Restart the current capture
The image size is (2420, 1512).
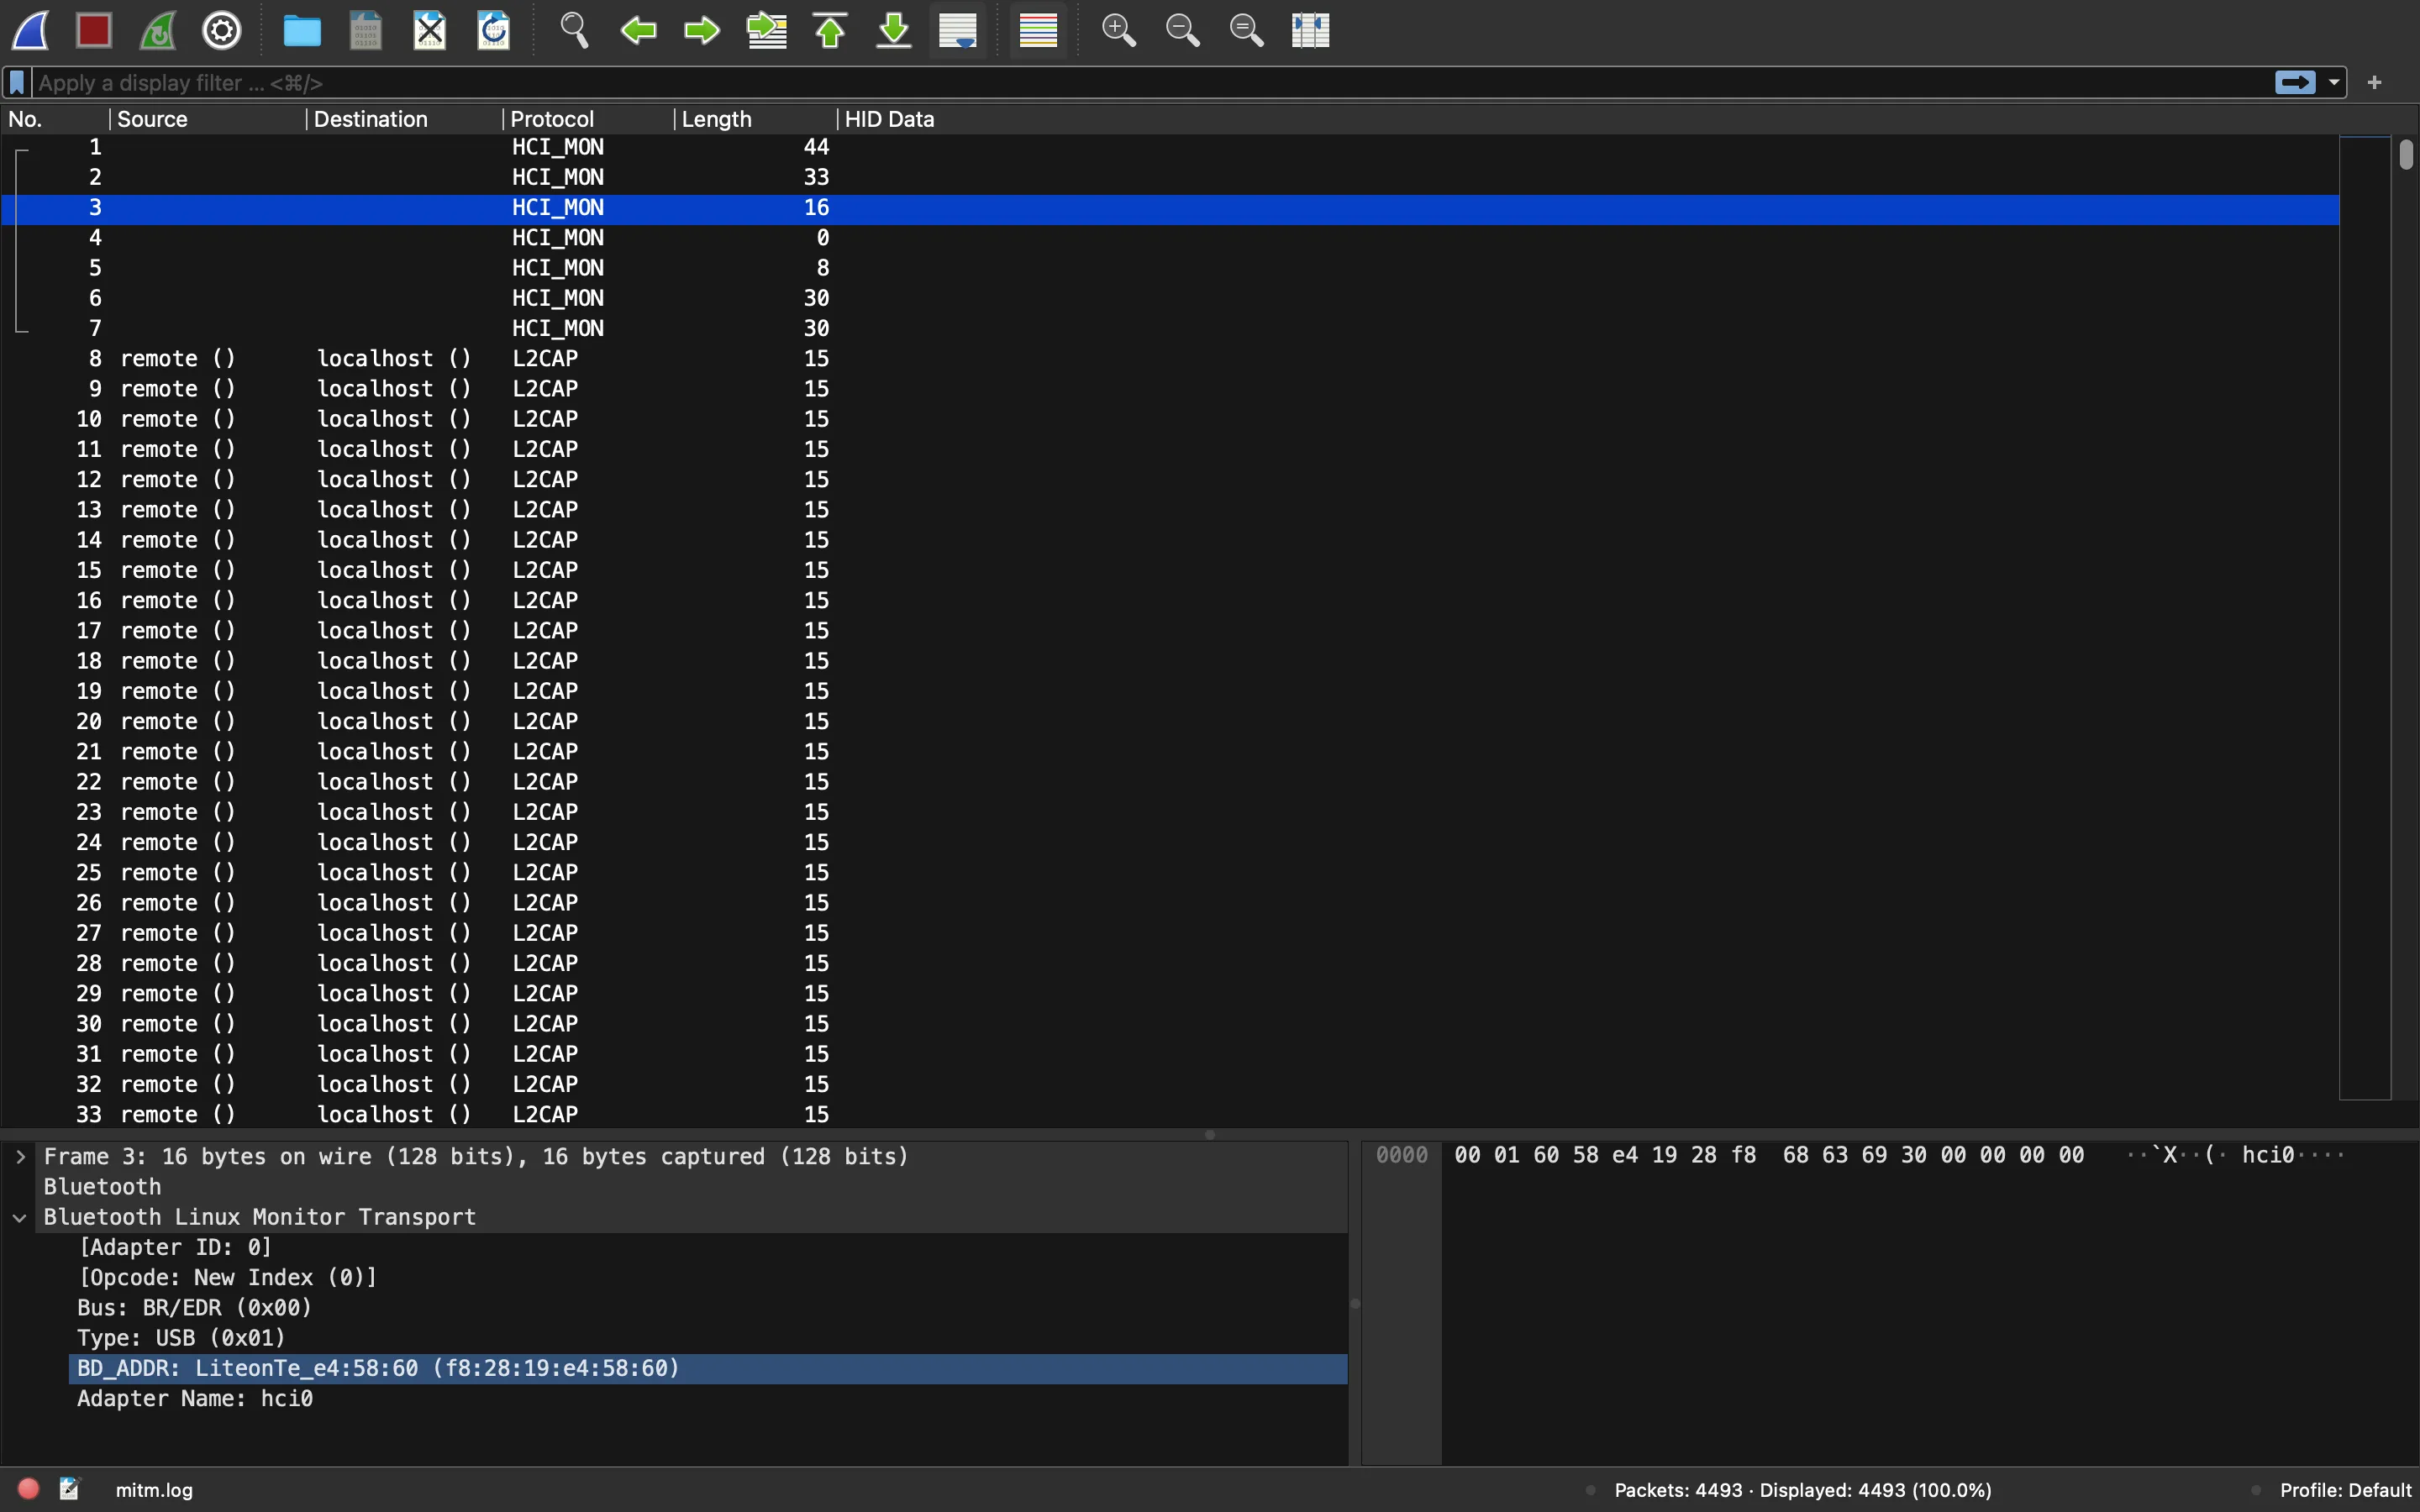pos(158,31)
